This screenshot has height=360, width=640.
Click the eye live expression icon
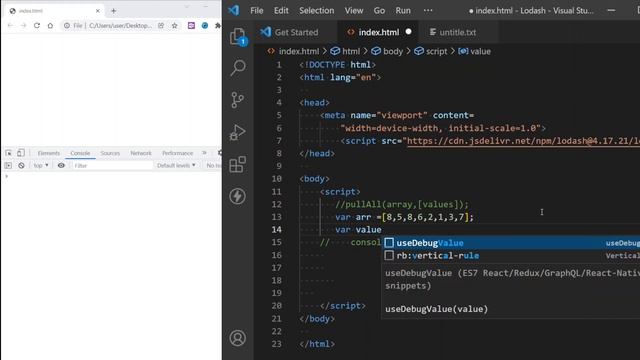pos(61,165)
